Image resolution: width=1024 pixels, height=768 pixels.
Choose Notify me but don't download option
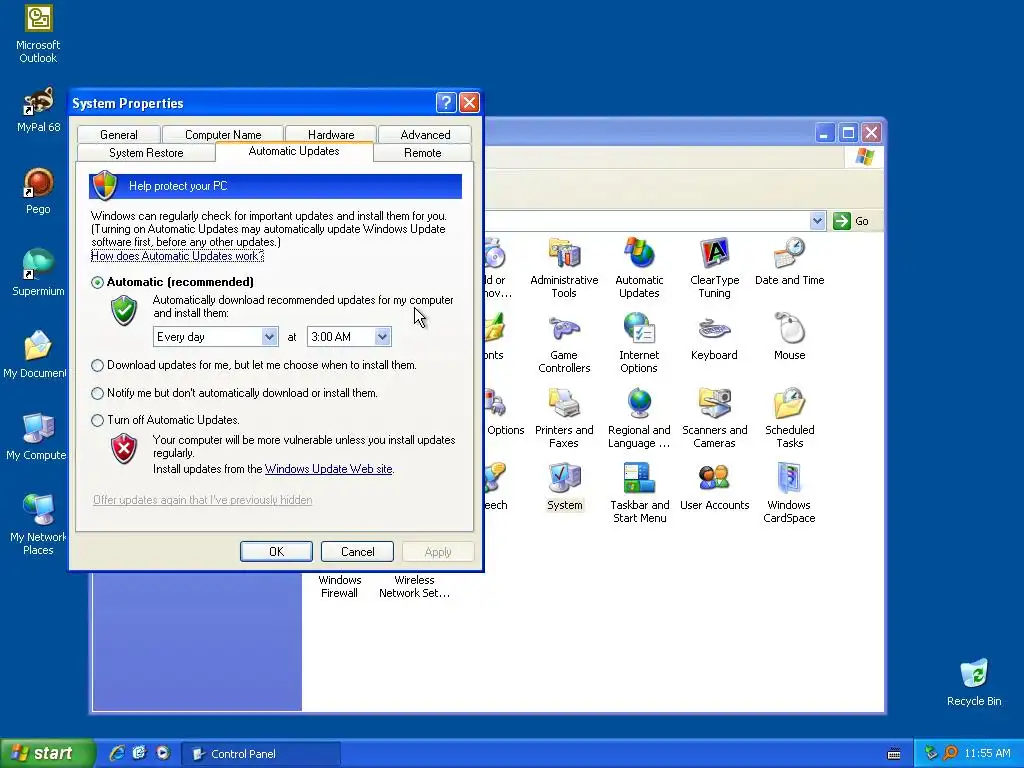(97, 393)
